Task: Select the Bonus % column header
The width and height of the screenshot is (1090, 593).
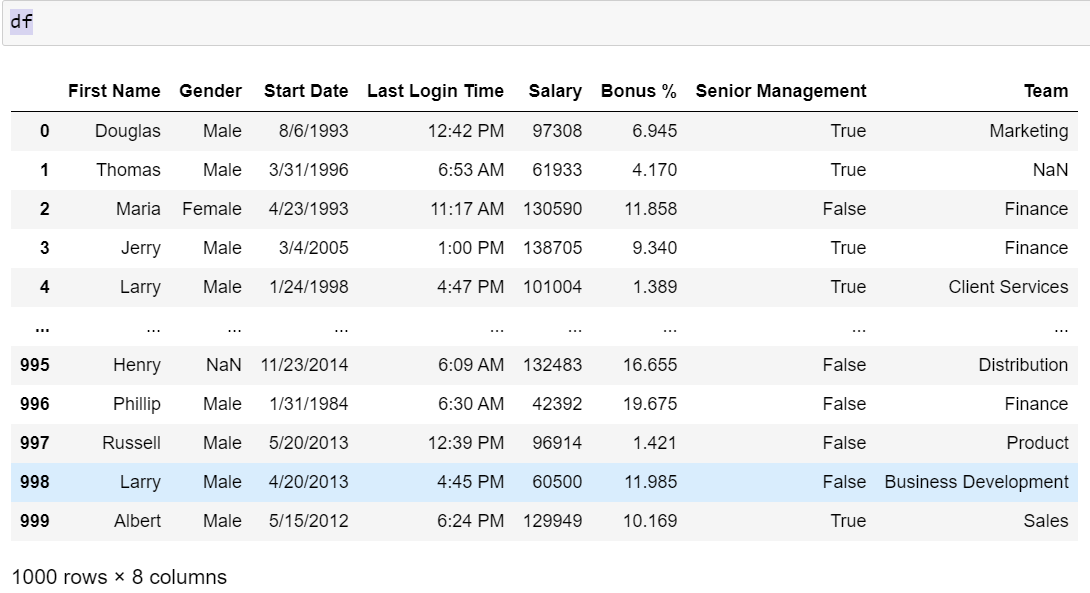Action: point(639,91)
